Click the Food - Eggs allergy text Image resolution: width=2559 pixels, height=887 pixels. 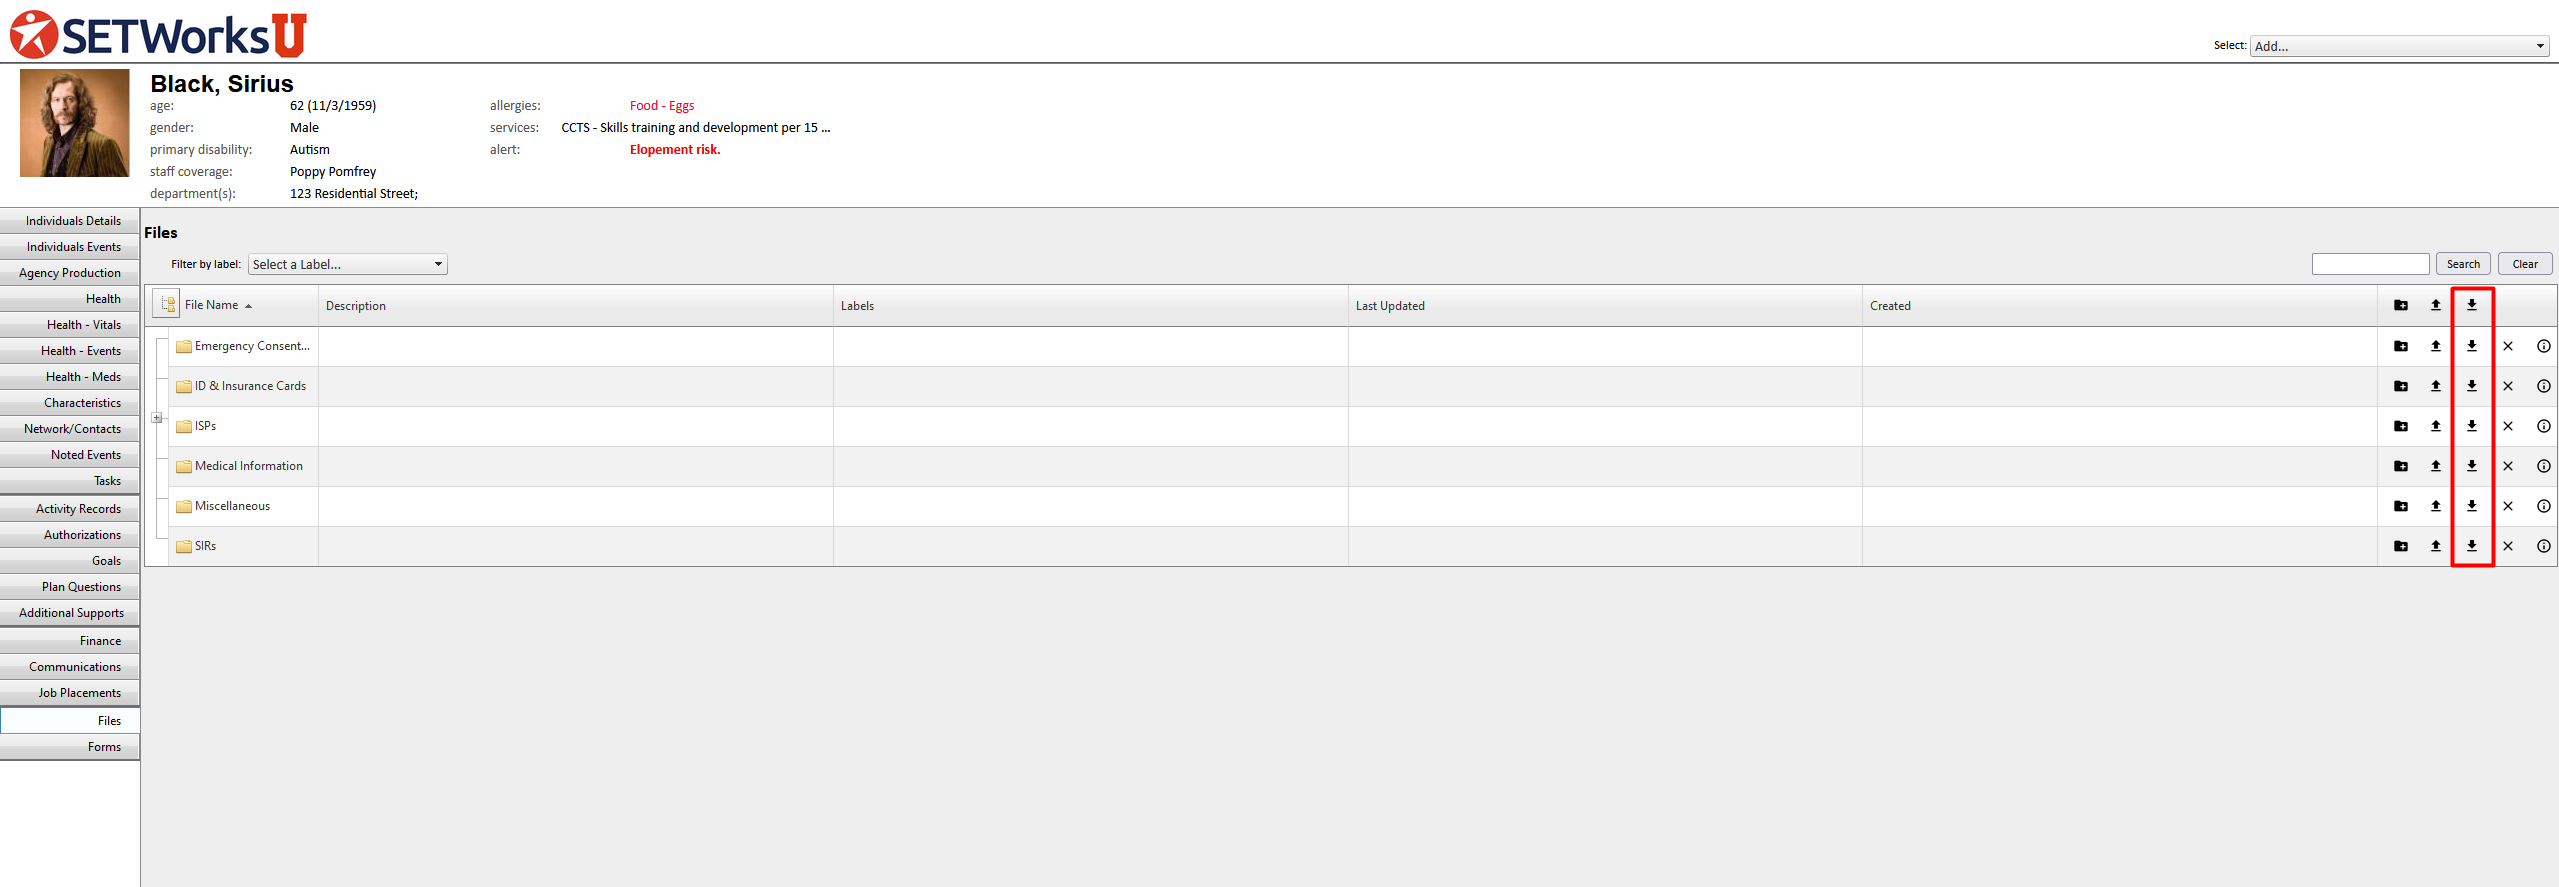(662, 106)
